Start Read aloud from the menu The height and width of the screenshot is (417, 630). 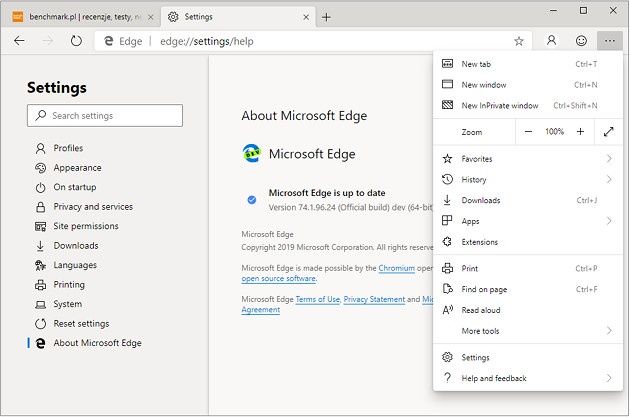[528, 310]
